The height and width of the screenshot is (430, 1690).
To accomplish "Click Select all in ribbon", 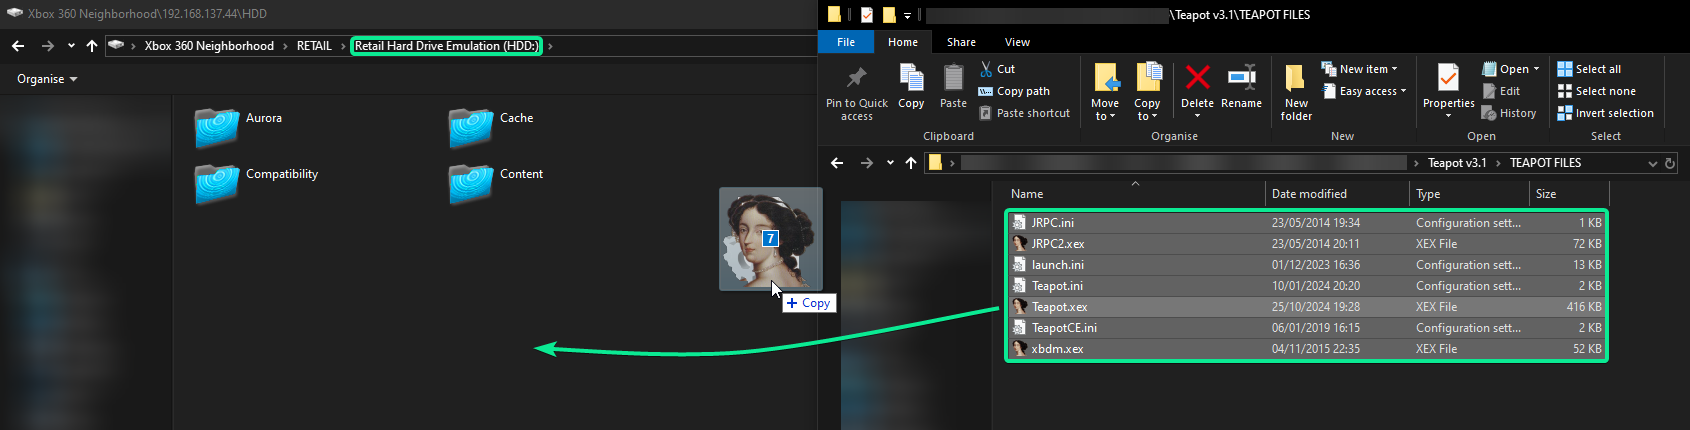I will pyautogui.click(x=1589, y=69).
